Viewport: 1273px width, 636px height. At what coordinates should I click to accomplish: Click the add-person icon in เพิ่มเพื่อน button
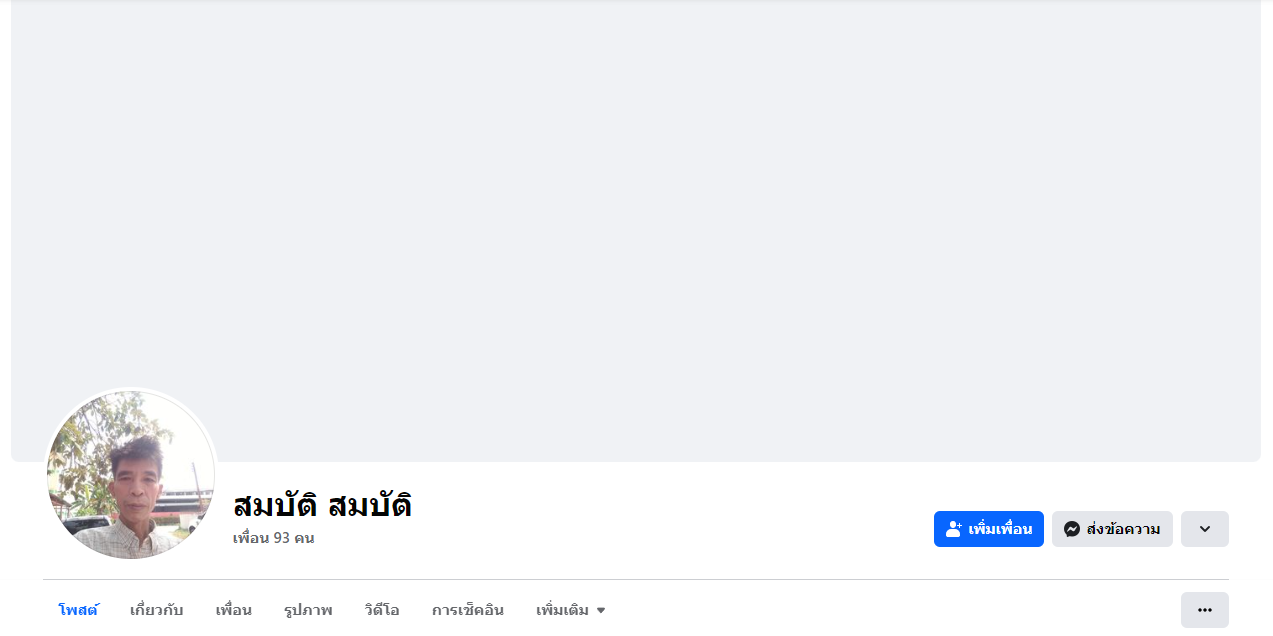click(953, 529)
